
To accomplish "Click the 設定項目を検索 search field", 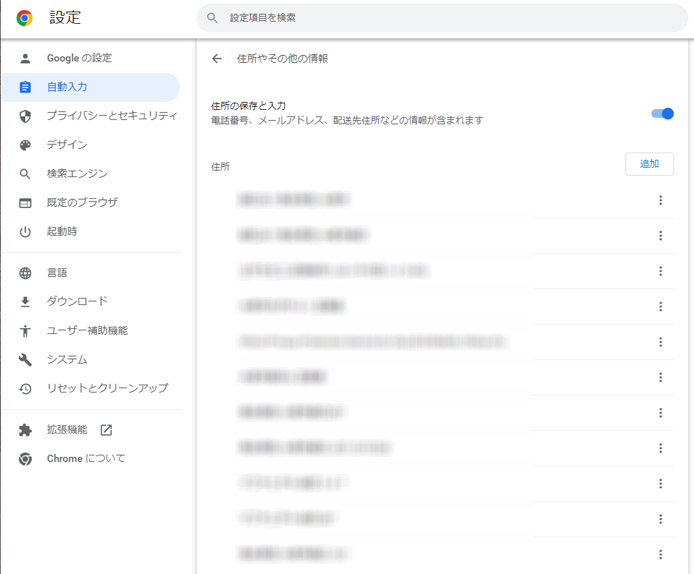I will 440,18.
